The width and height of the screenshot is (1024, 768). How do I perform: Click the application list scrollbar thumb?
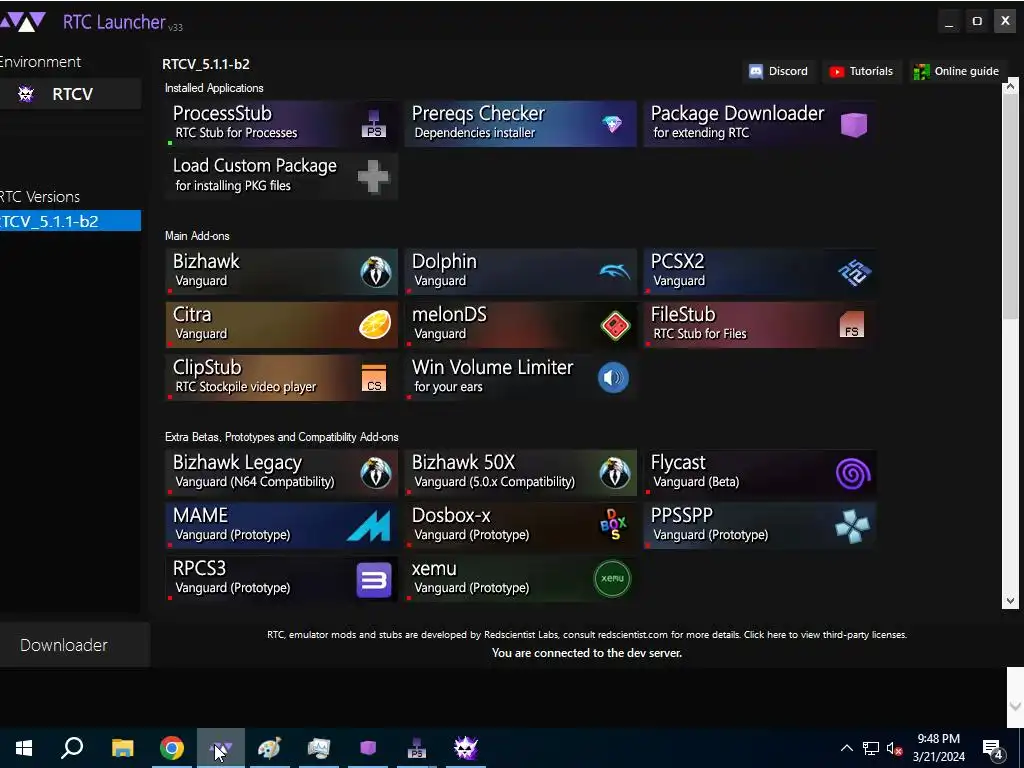pyautogui.click(x=1011, y=206)
